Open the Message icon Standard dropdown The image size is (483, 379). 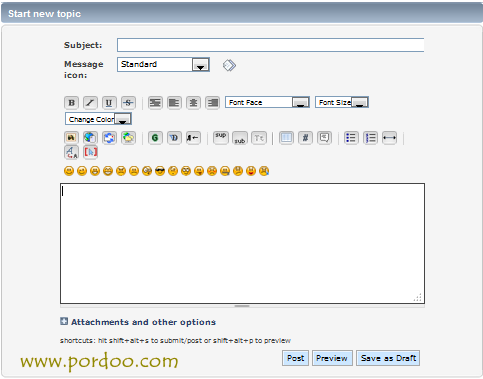click(x=163, y=65)
